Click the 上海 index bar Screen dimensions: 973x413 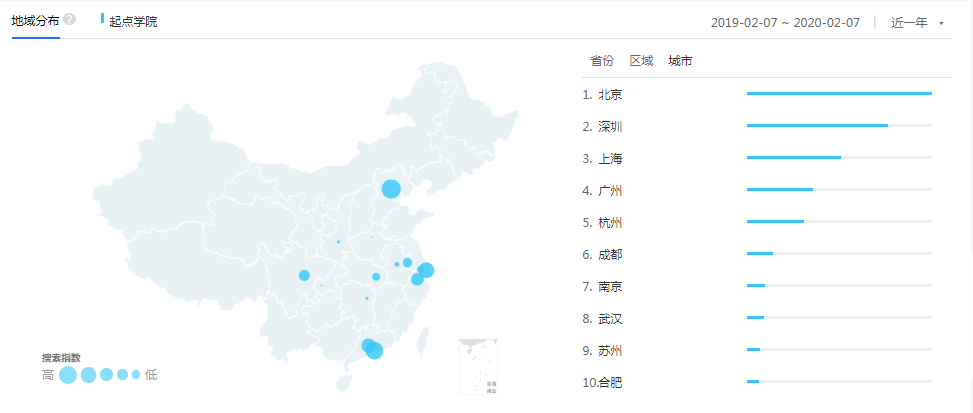click(838, 158)
